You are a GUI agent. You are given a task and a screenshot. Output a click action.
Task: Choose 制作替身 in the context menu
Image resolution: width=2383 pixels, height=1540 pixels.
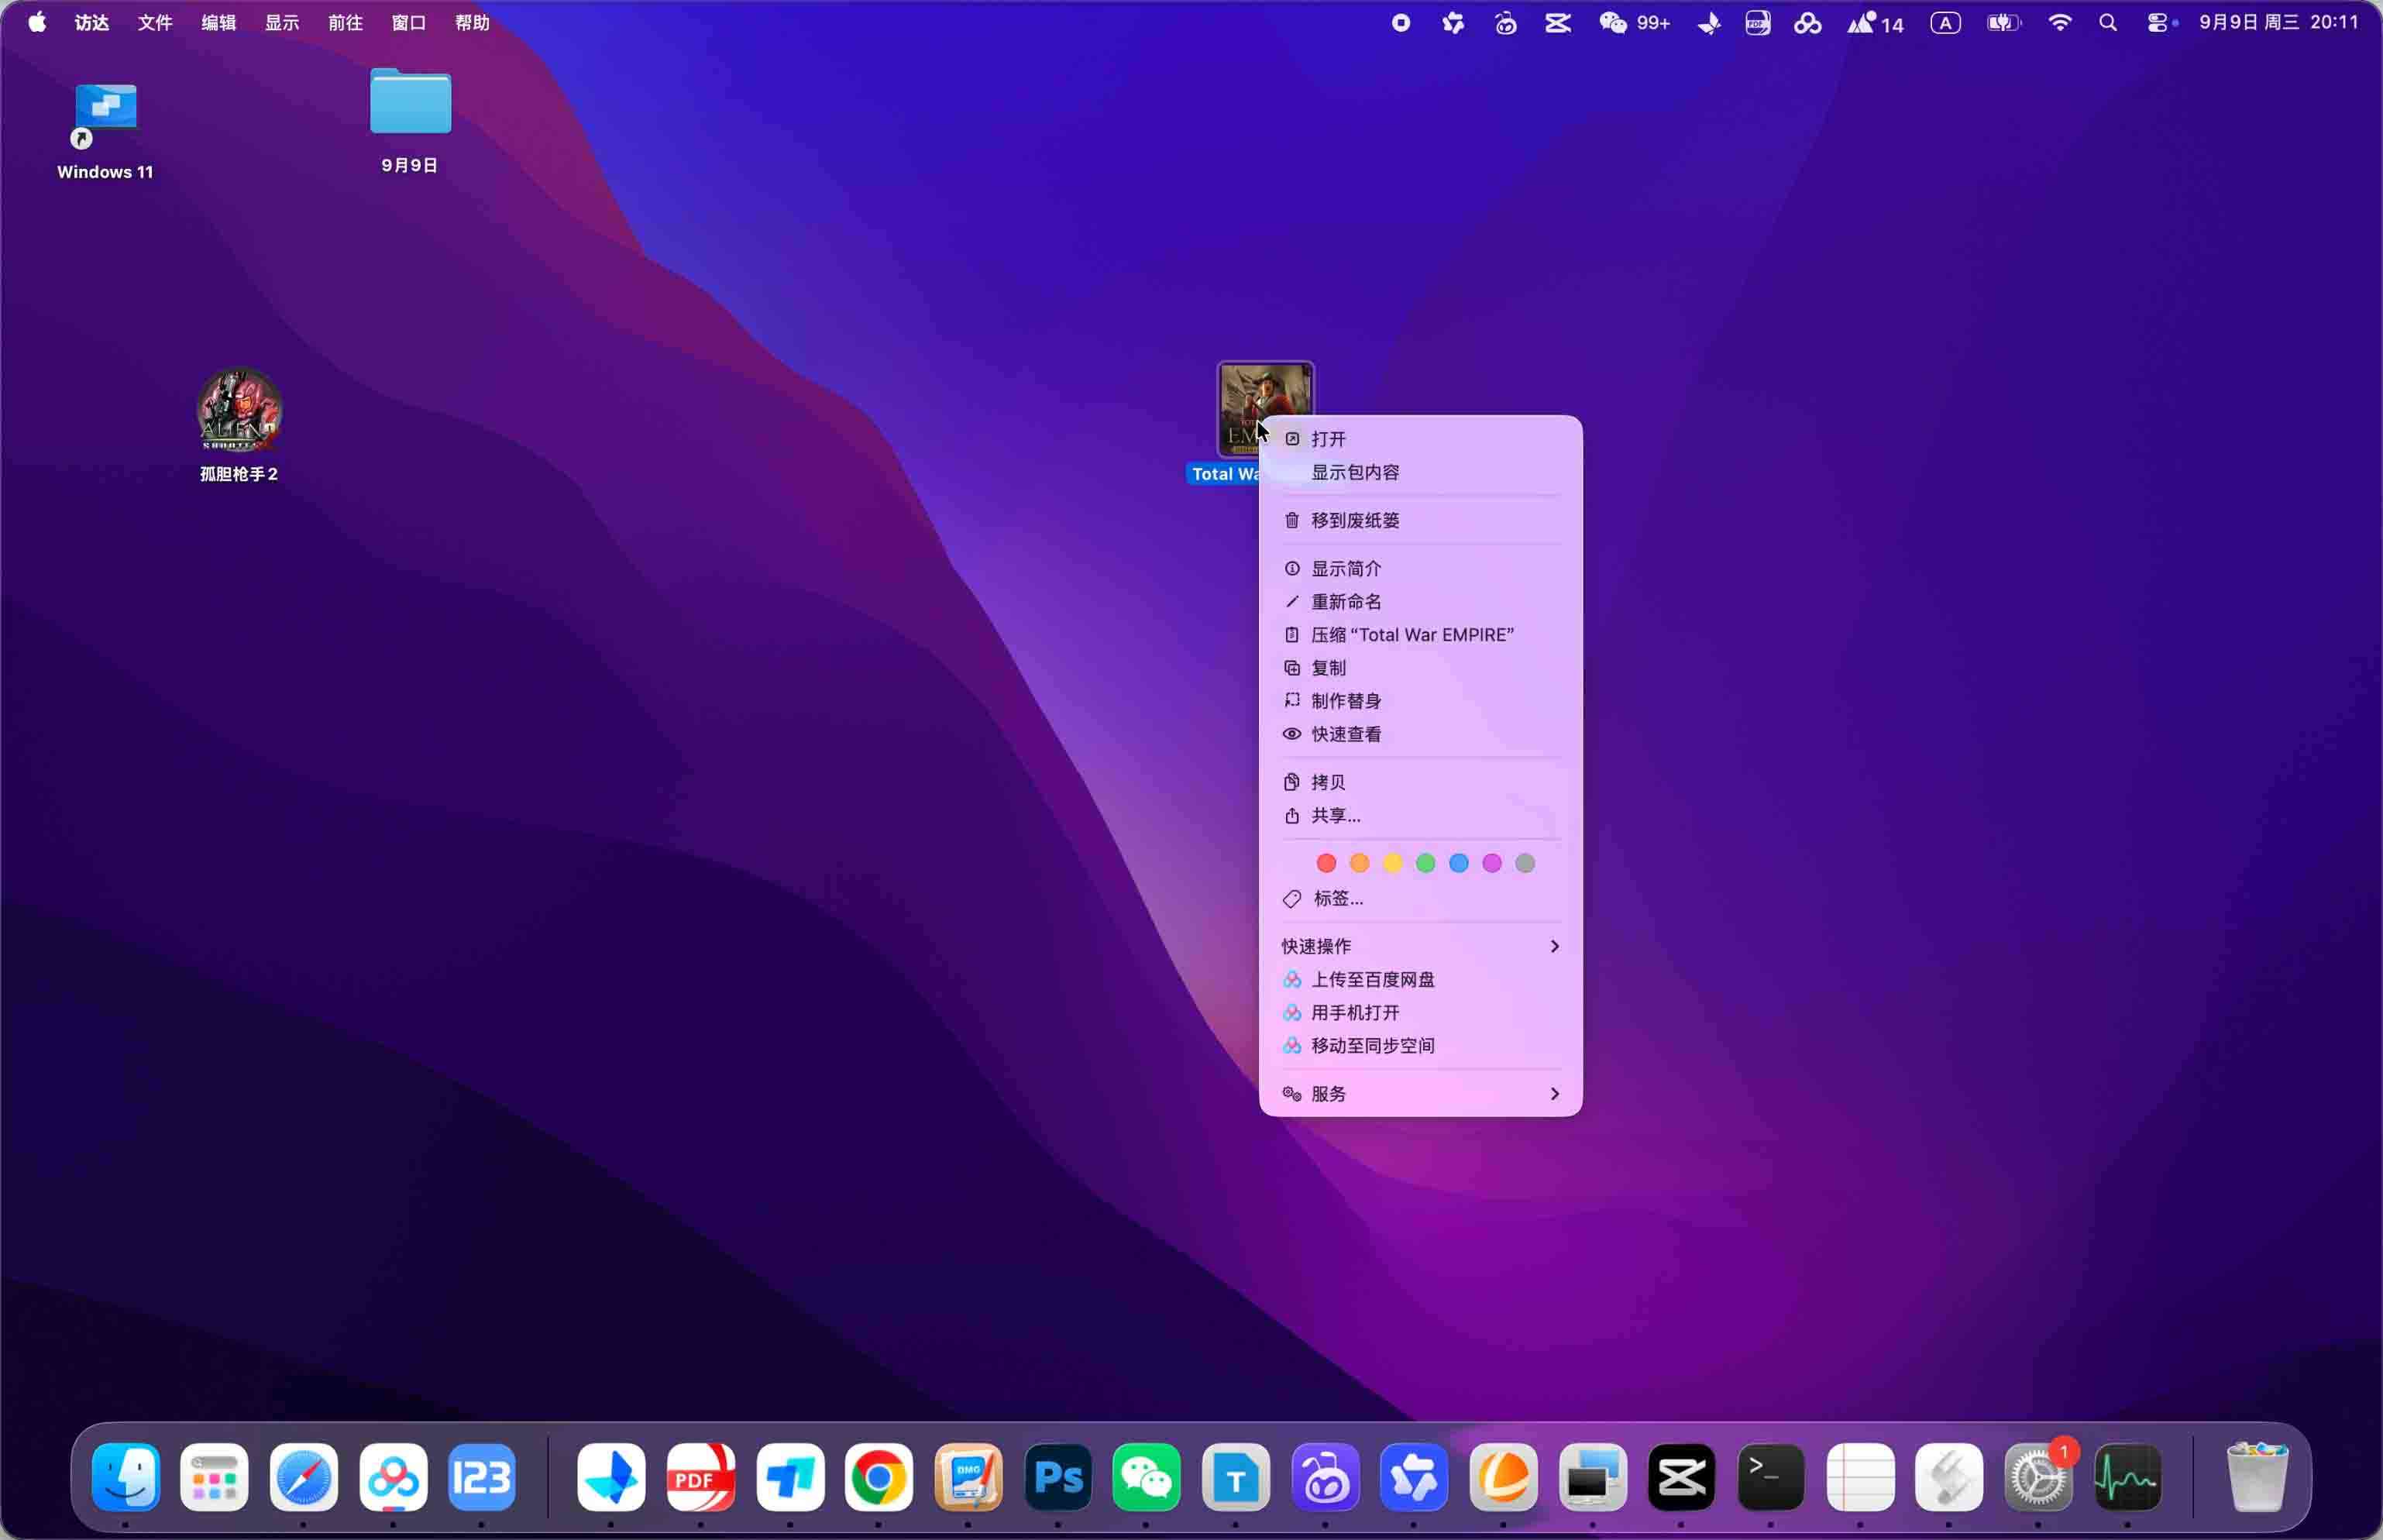coord(1420,701)
